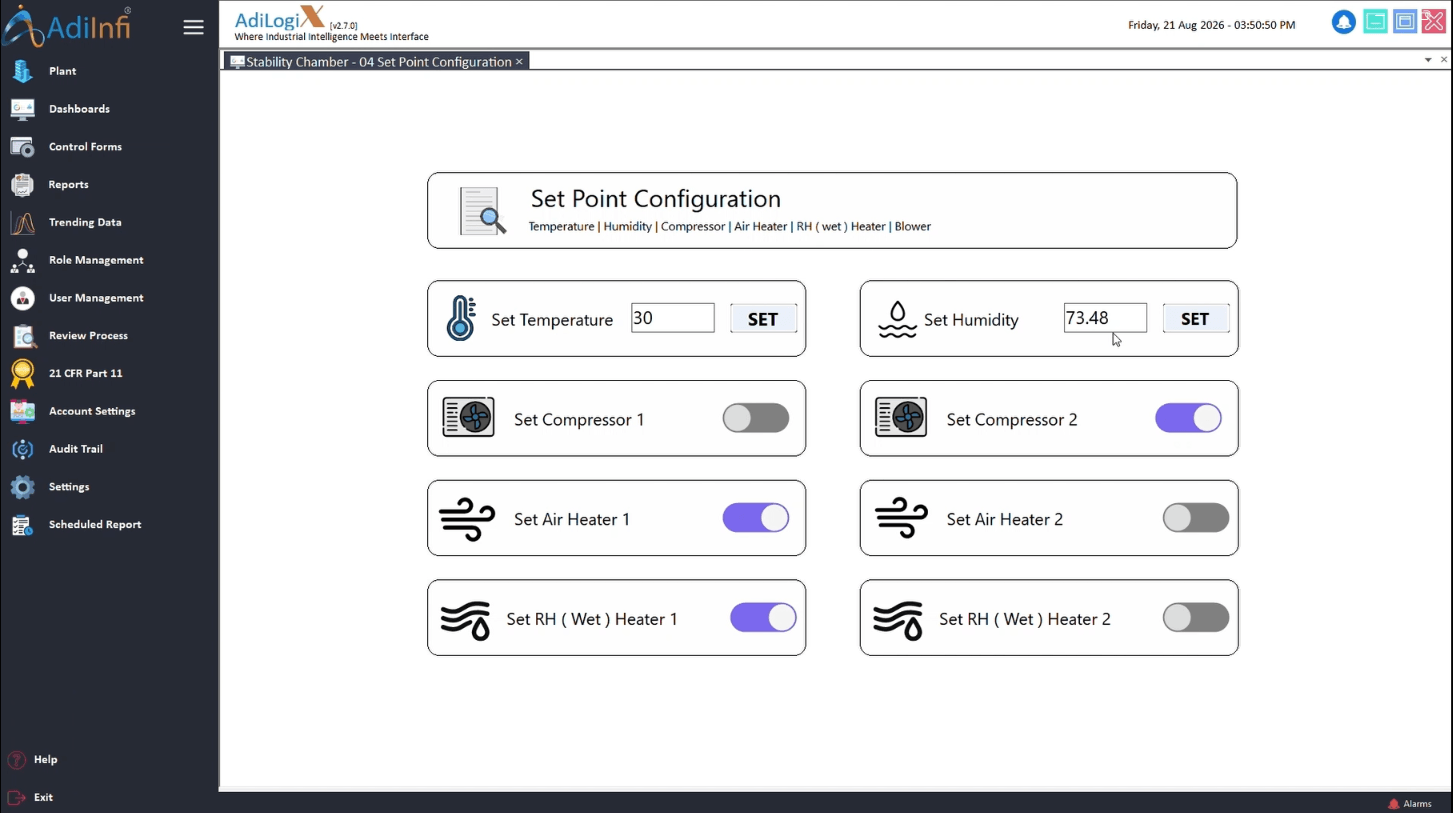Image resolution: width=1453 pixels, height=813 pixels.
Task: Open Audit Trail icon in sidebar
Action: point(22,449)
